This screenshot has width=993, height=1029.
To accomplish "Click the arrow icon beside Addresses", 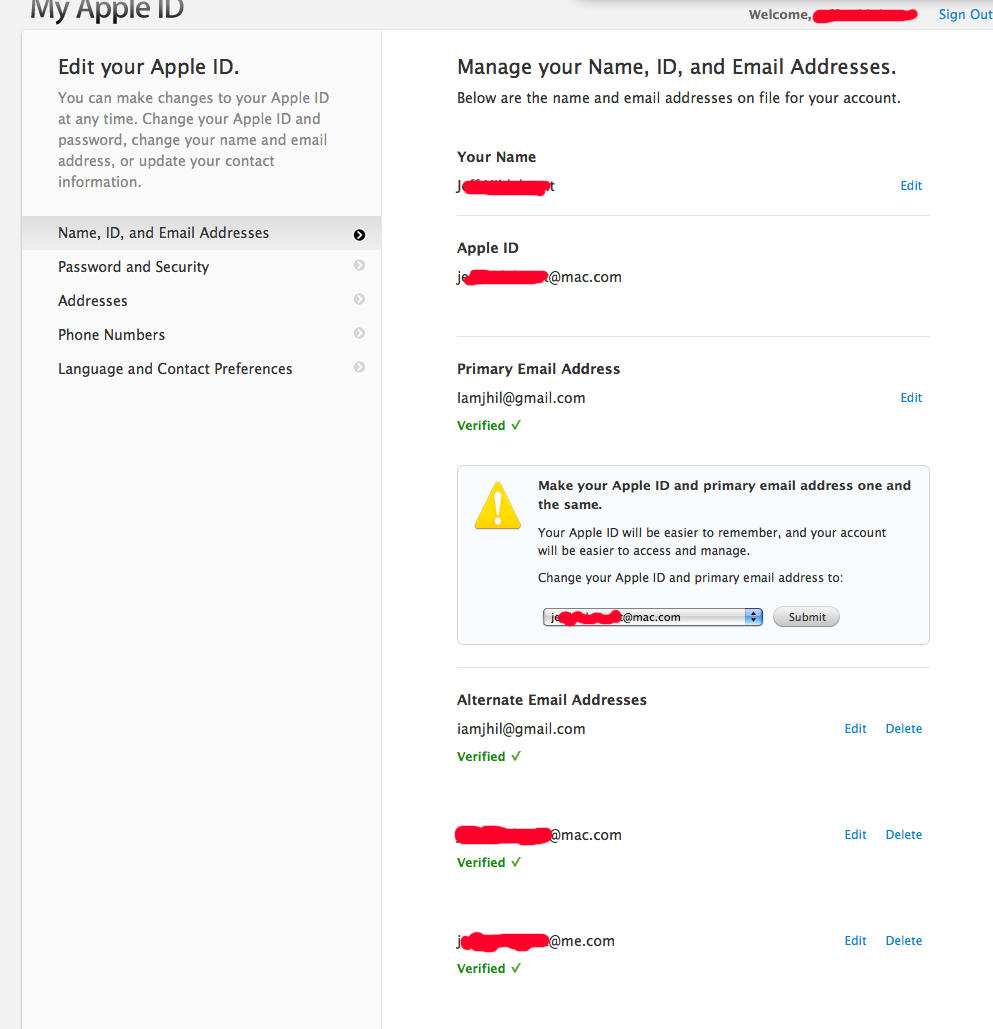I will 359,299.
